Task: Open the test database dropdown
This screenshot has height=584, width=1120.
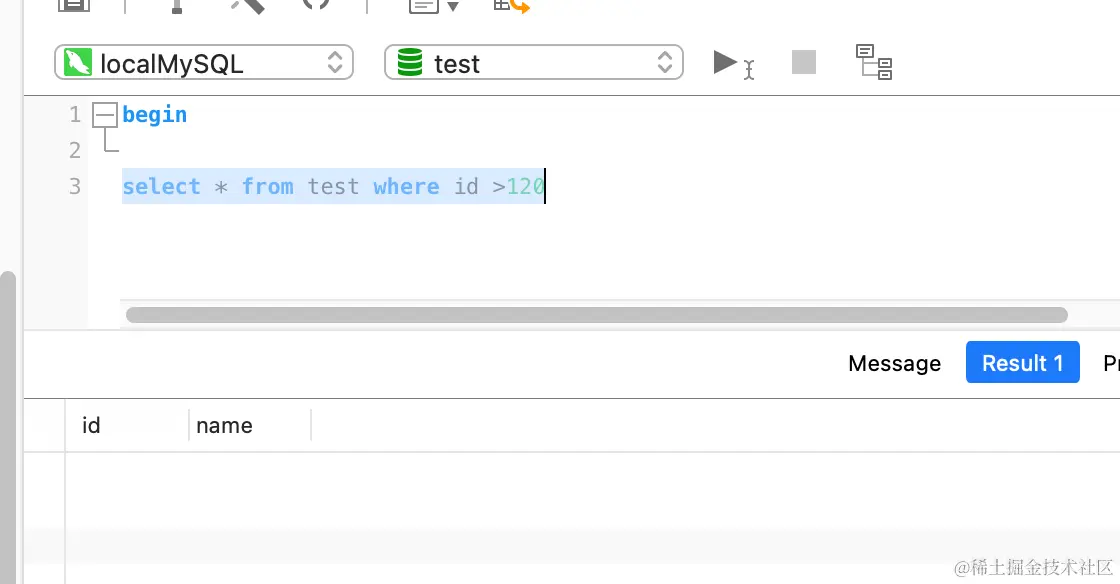Action: tap(534, 63)
